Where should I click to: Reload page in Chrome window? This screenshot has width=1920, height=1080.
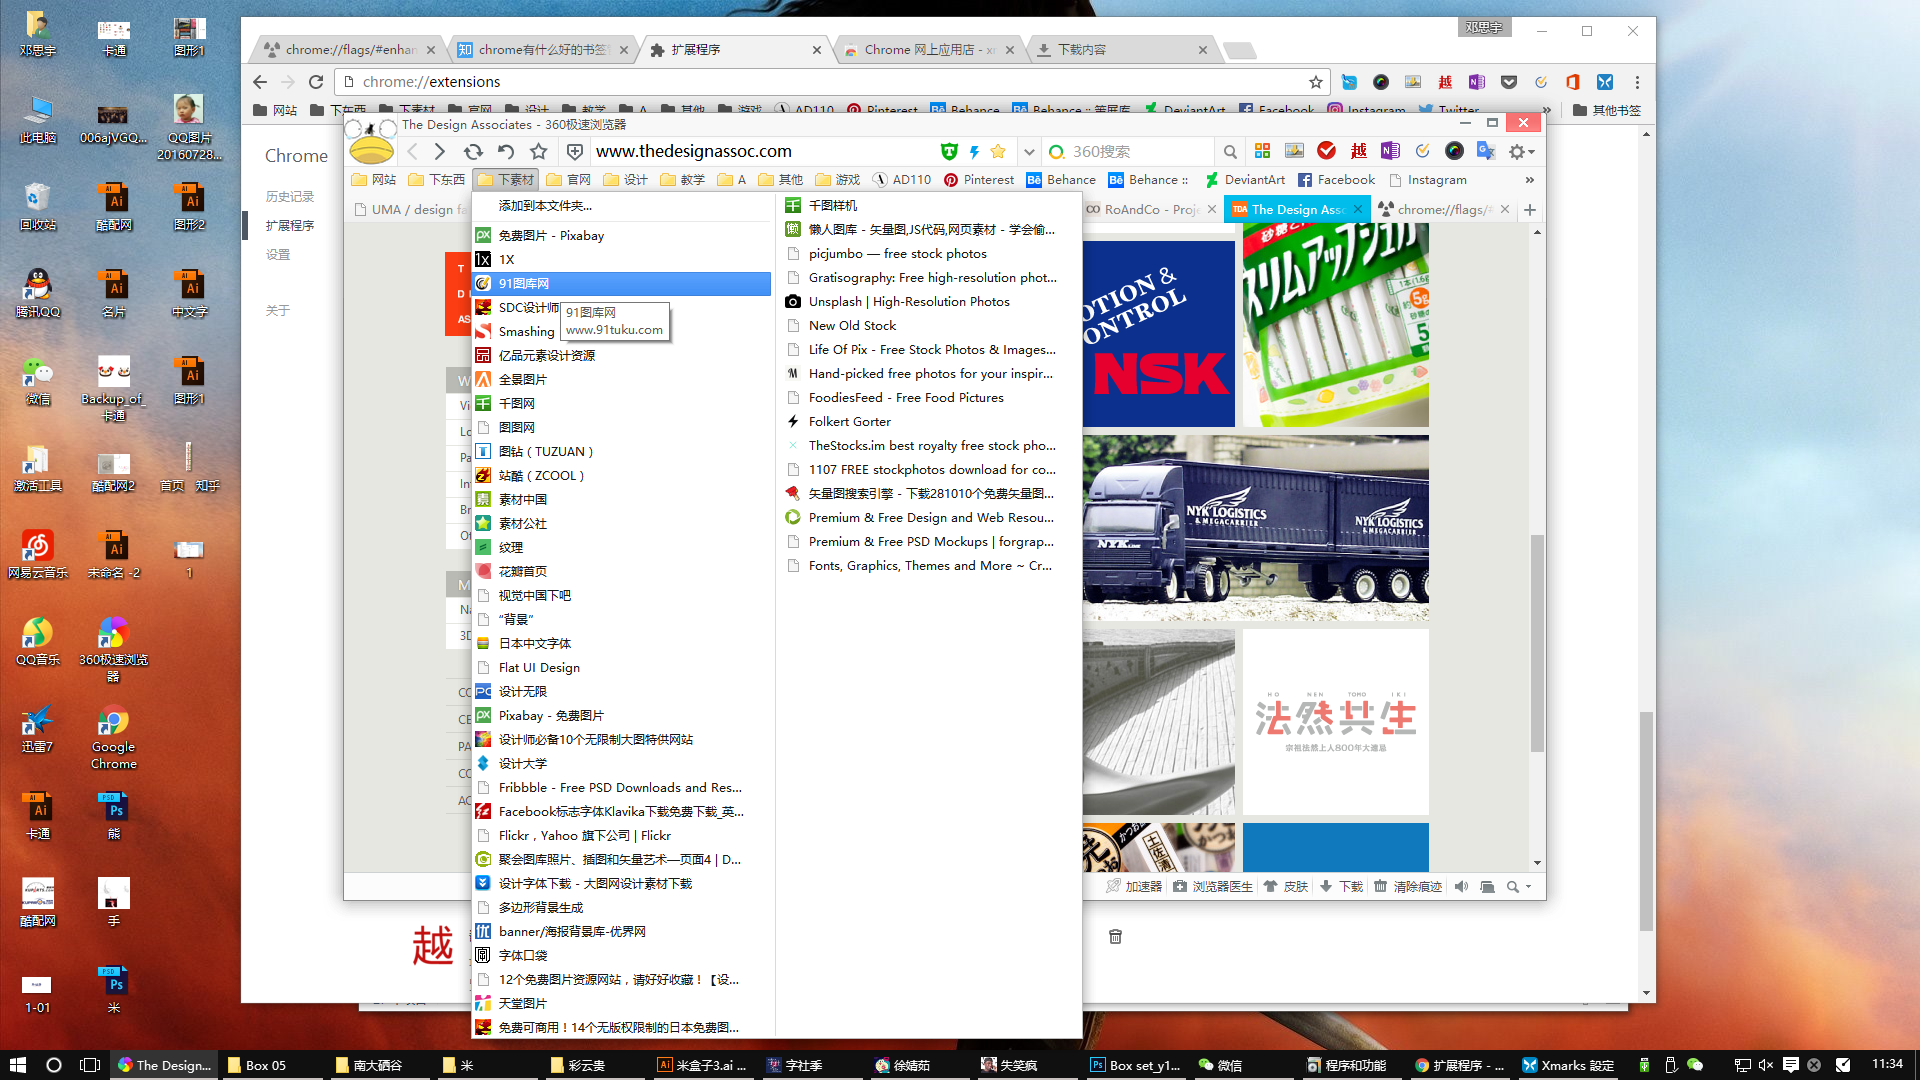(316, 82)
